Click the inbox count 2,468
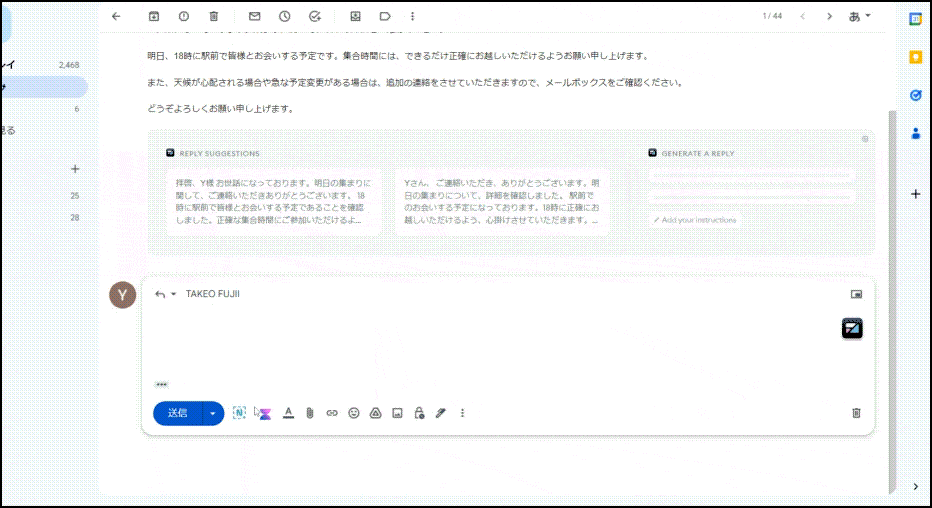This screenshot has width=932, height=508. (x=69, y=65)
